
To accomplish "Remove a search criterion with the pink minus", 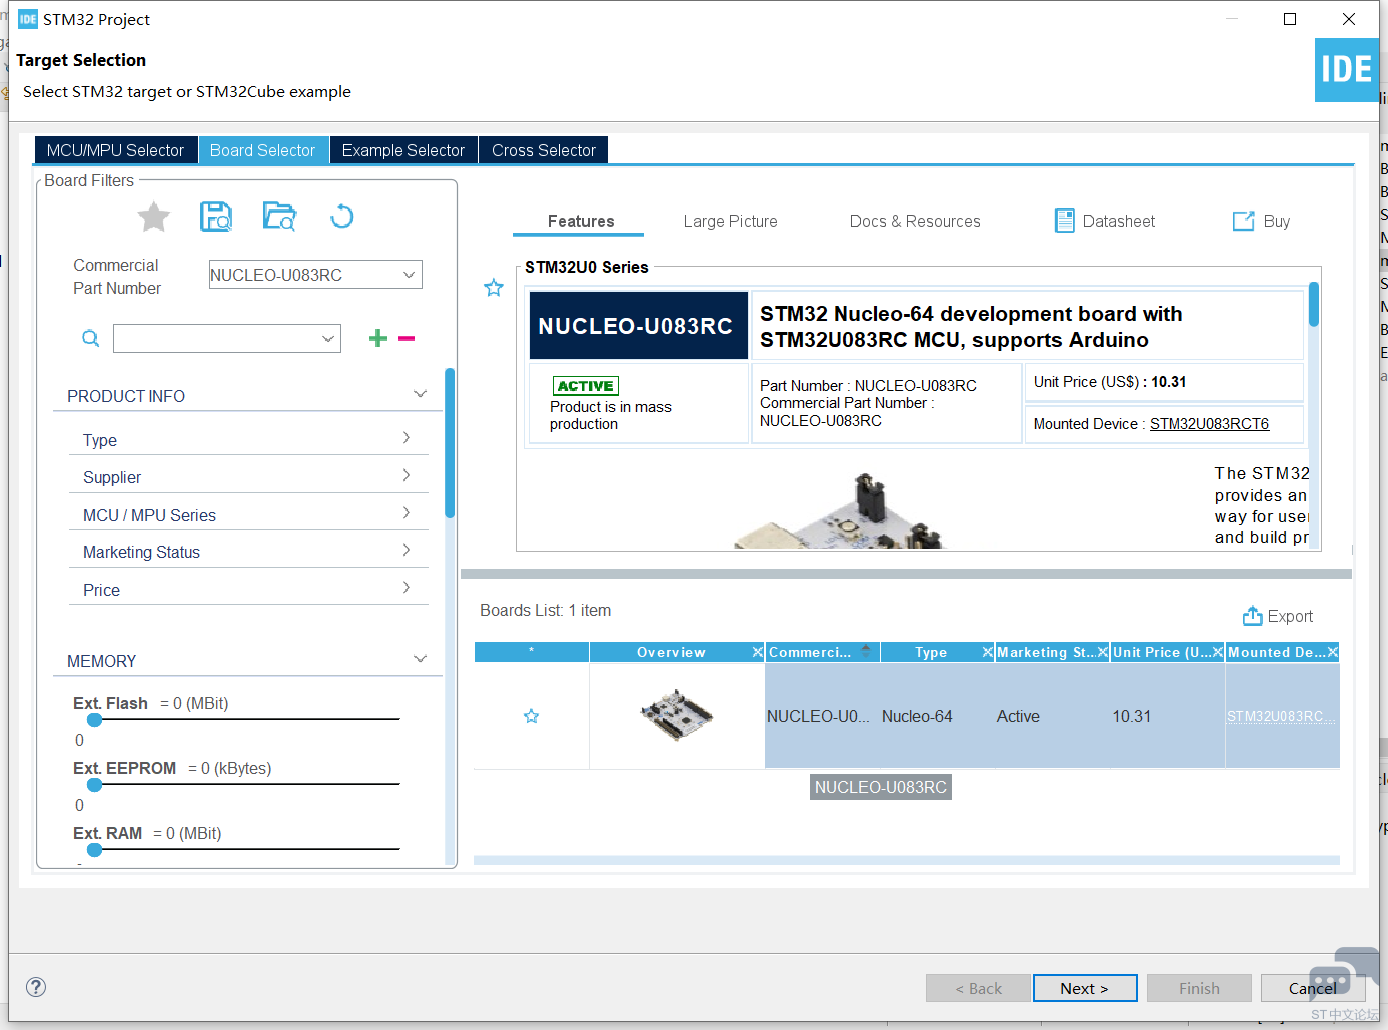I will 406,338.
